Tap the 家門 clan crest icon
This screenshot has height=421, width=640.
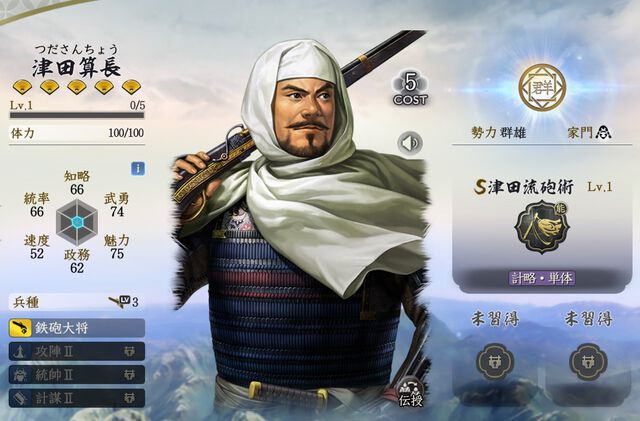[603, 132]
